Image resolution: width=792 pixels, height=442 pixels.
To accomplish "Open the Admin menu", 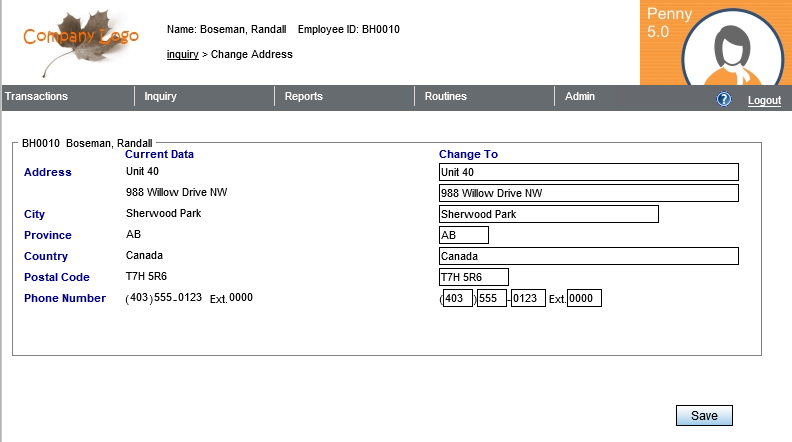I will [x=579, y=97].
